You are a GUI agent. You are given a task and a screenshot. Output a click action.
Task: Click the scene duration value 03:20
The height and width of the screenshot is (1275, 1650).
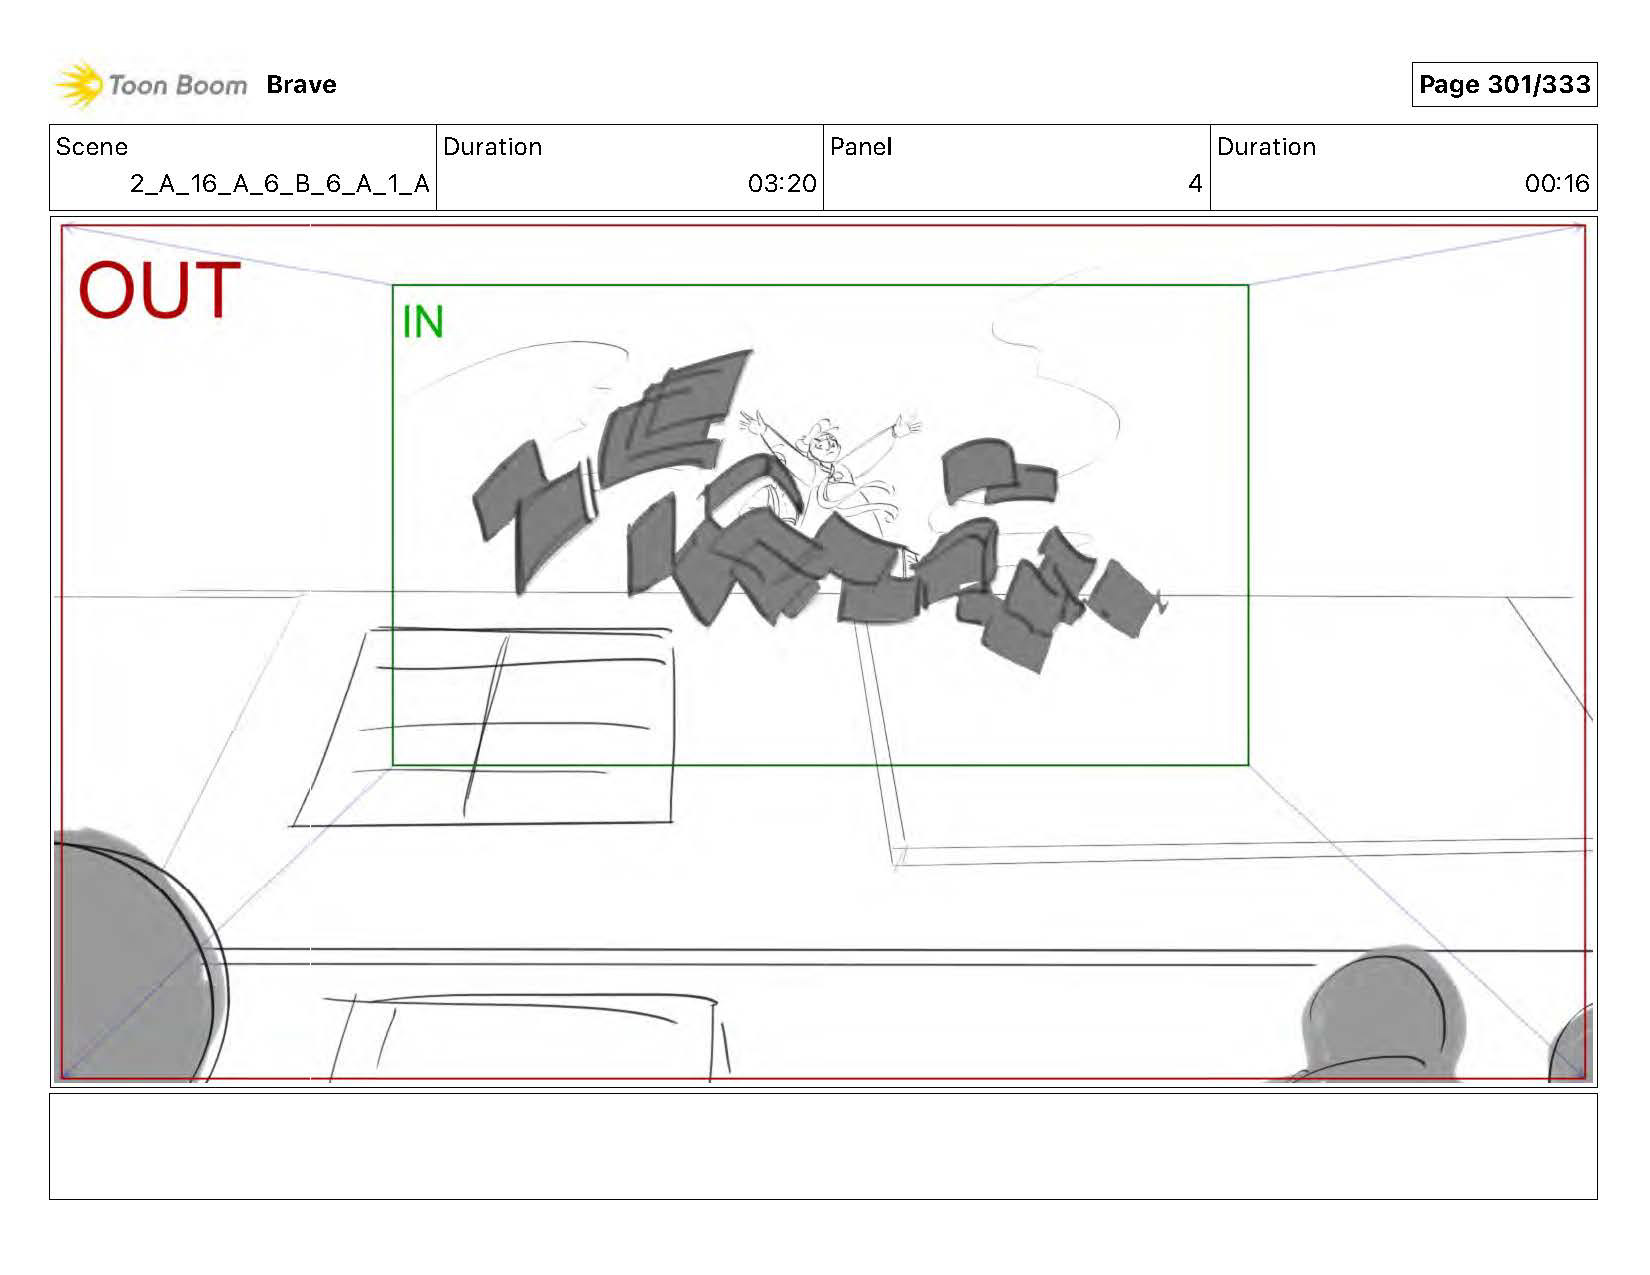tap(782, 184)
